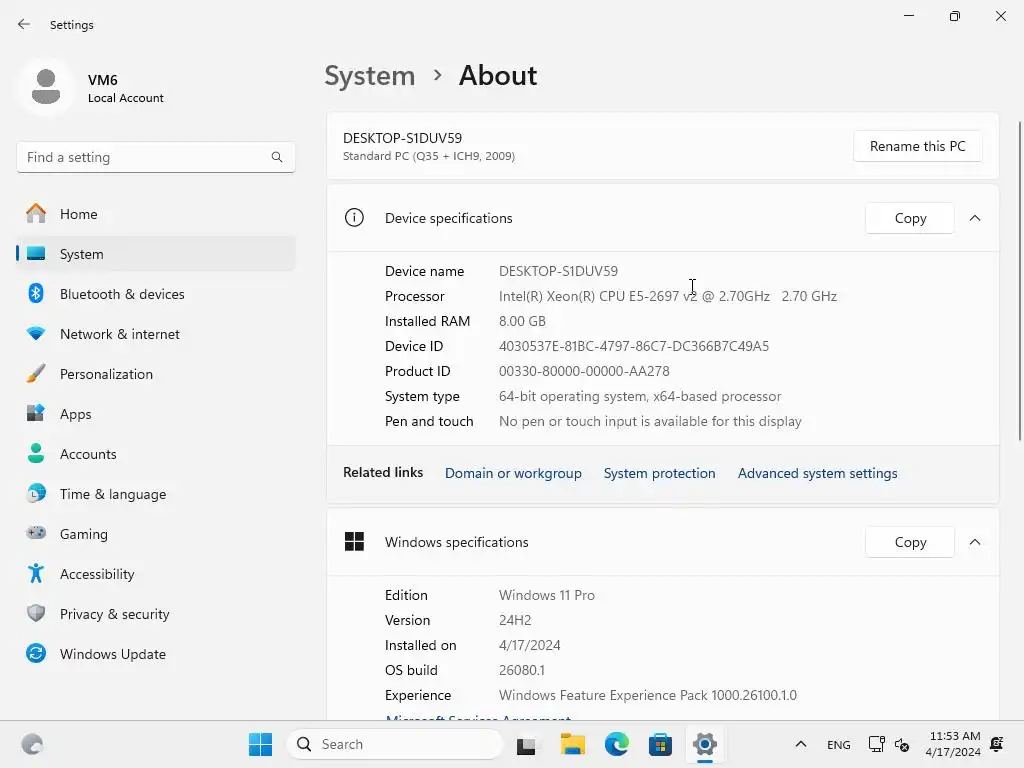
Task: Open Microsoft Store from the taskbar
Action: point(660,744)
